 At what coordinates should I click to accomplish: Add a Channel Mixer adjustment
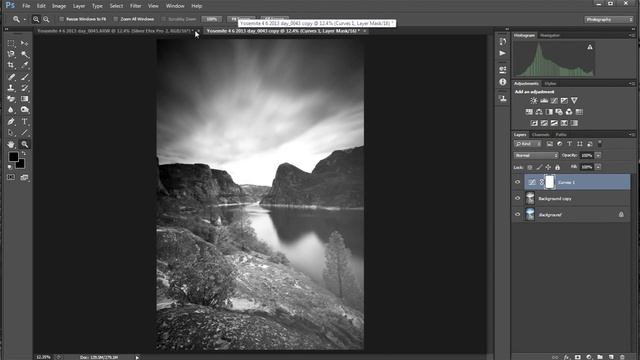point(569,112)
